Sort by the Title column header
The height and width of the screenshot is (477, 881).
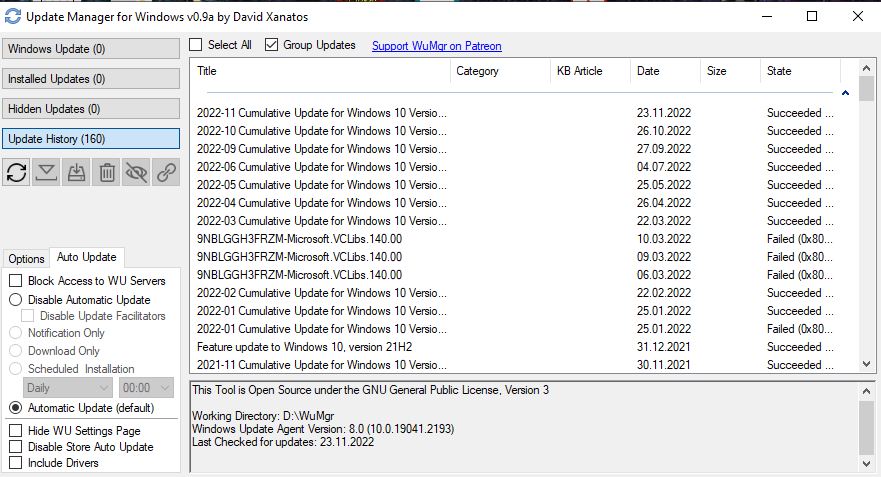pos(320,71)
